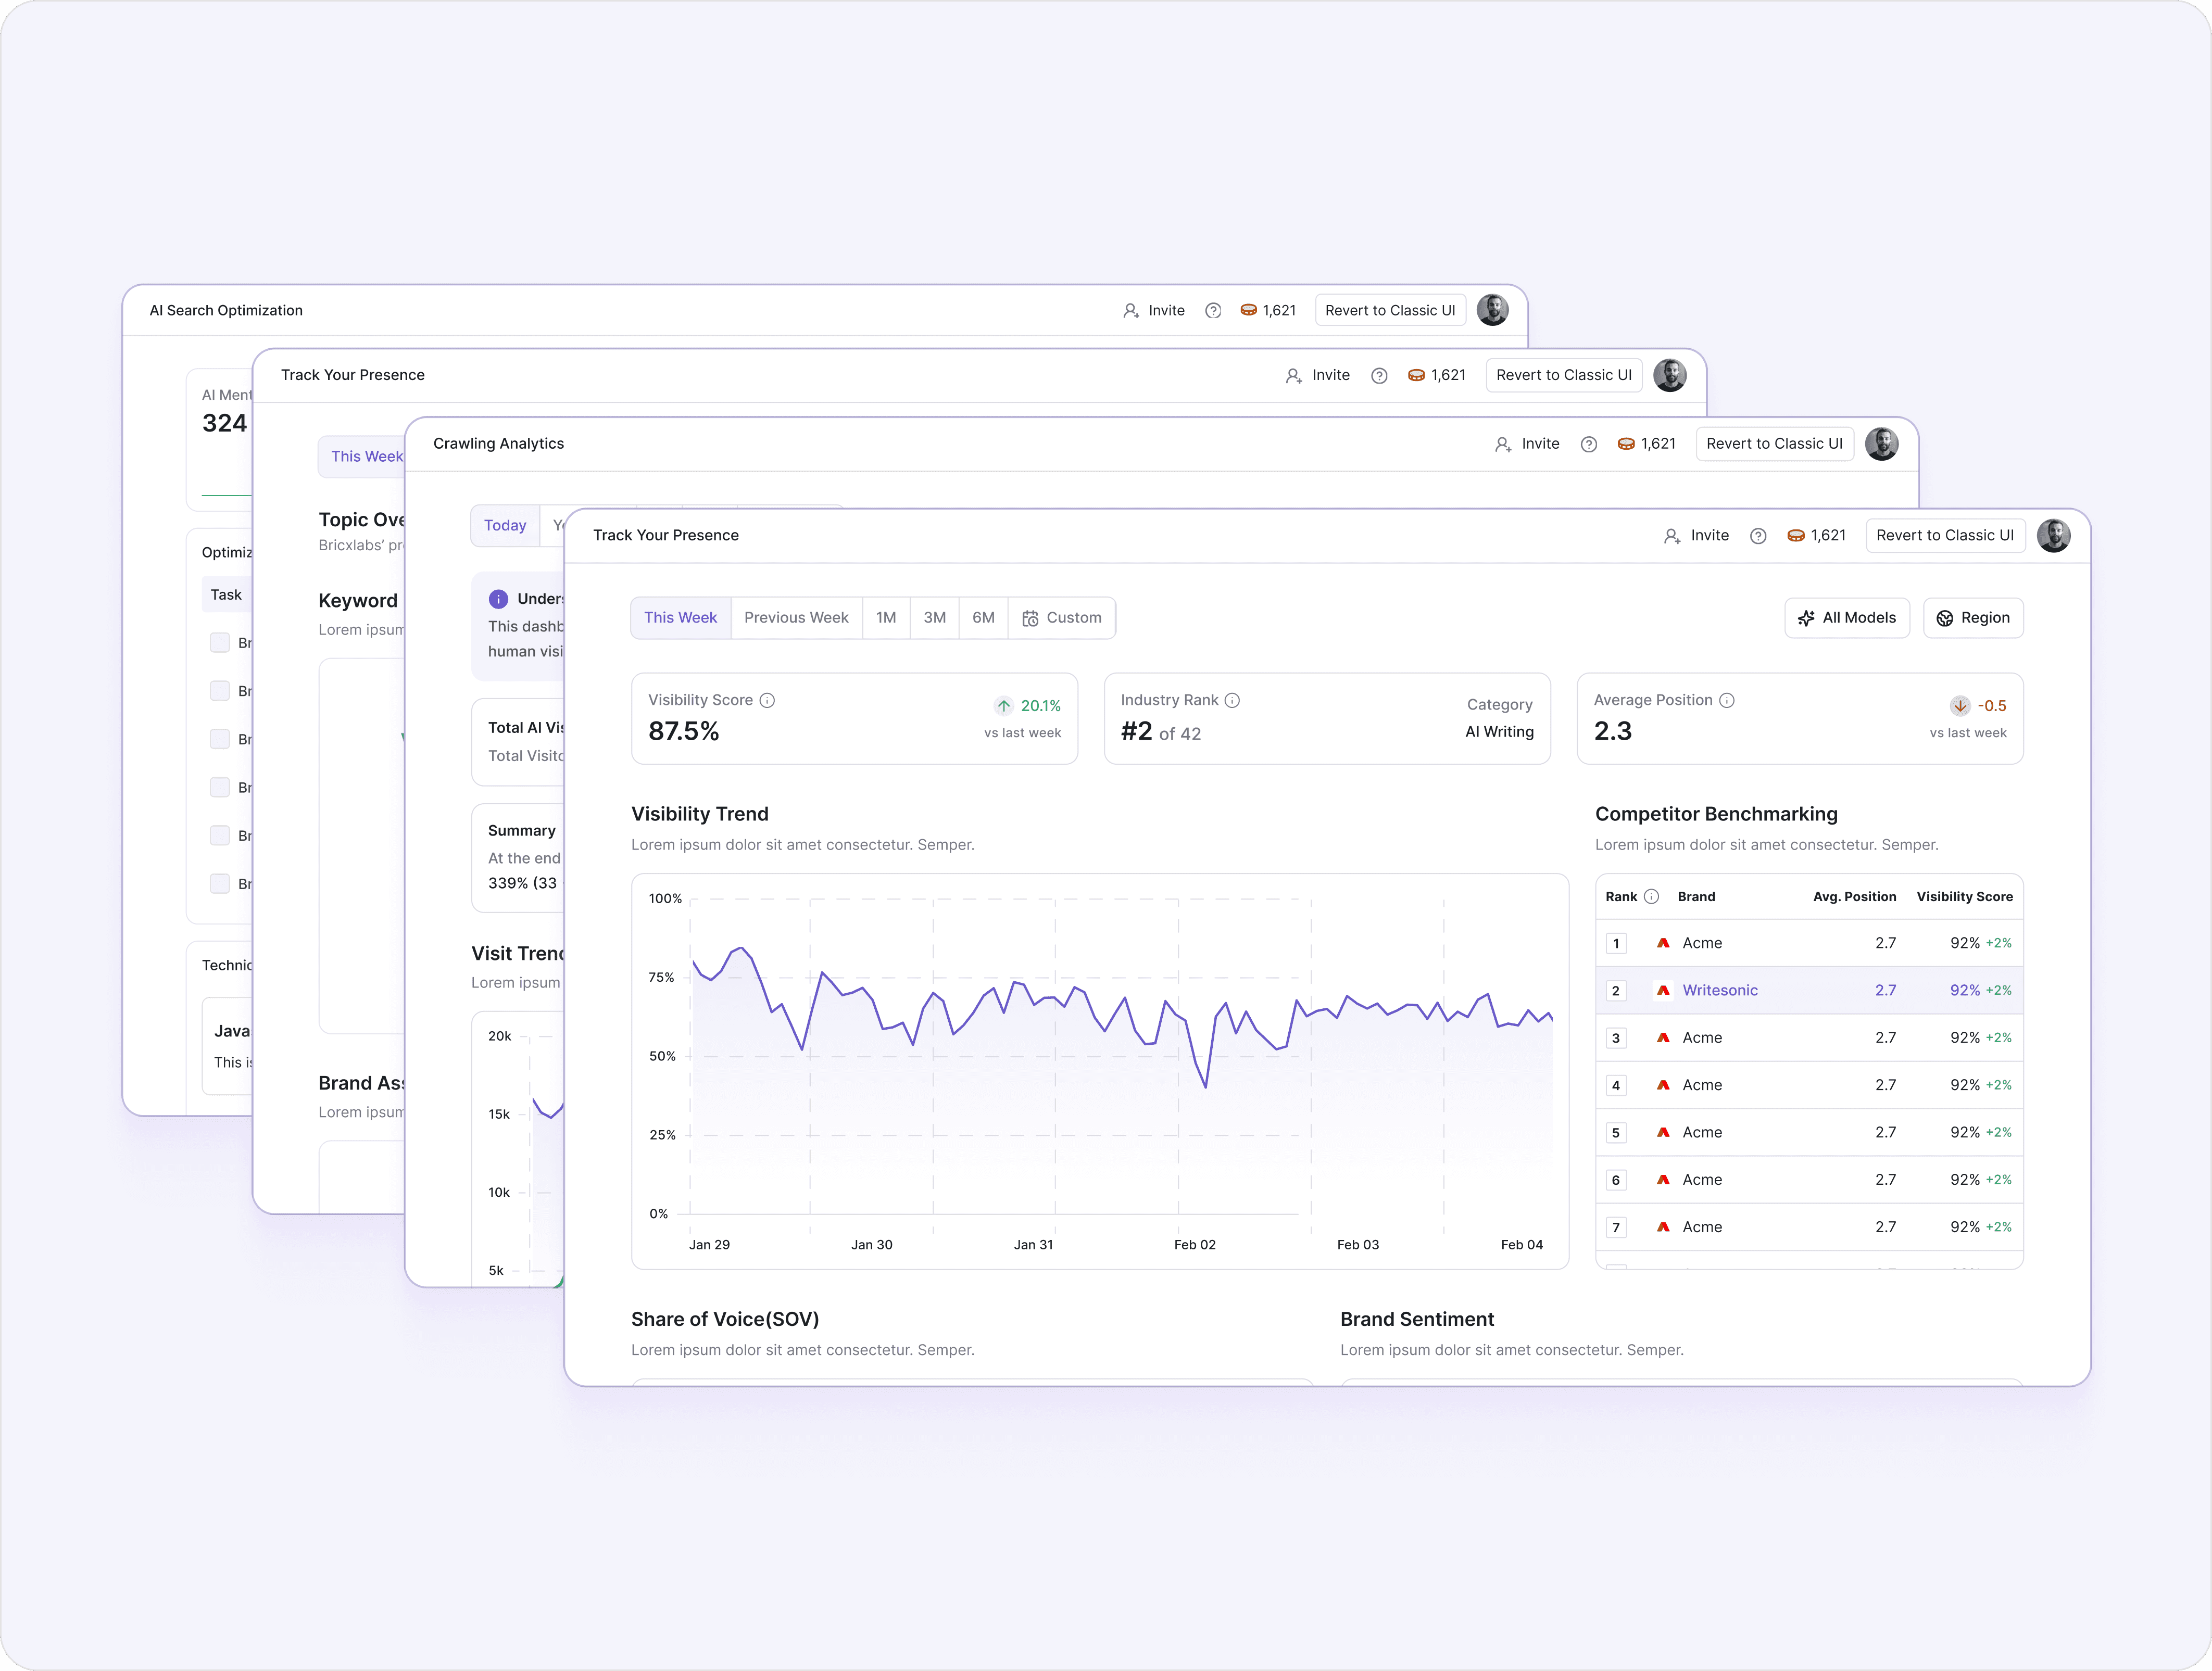Screen dimensions: 2212x1671
Task: Check the first task checkbox in Optimization list
Action: point(220,642)
